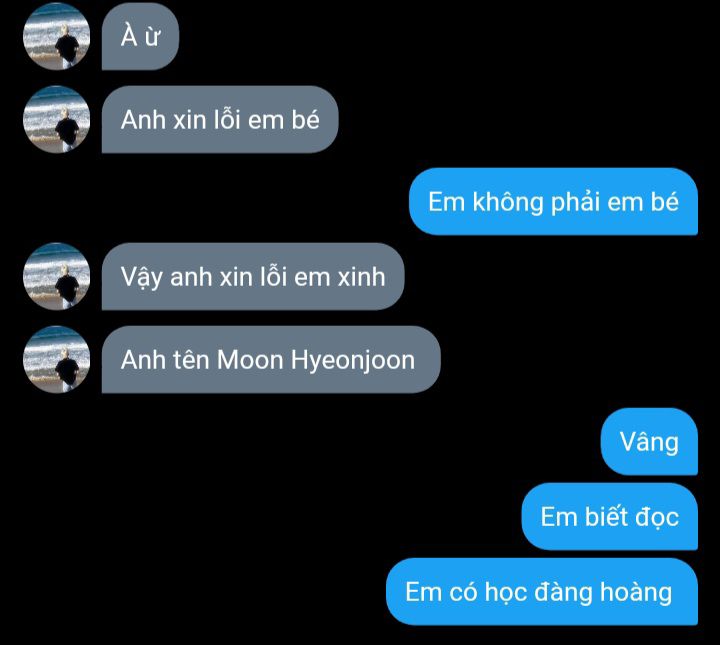Open sender avatar beside 'À ừ' message
The width and height of the screenshot is (720, 645).
56,36
